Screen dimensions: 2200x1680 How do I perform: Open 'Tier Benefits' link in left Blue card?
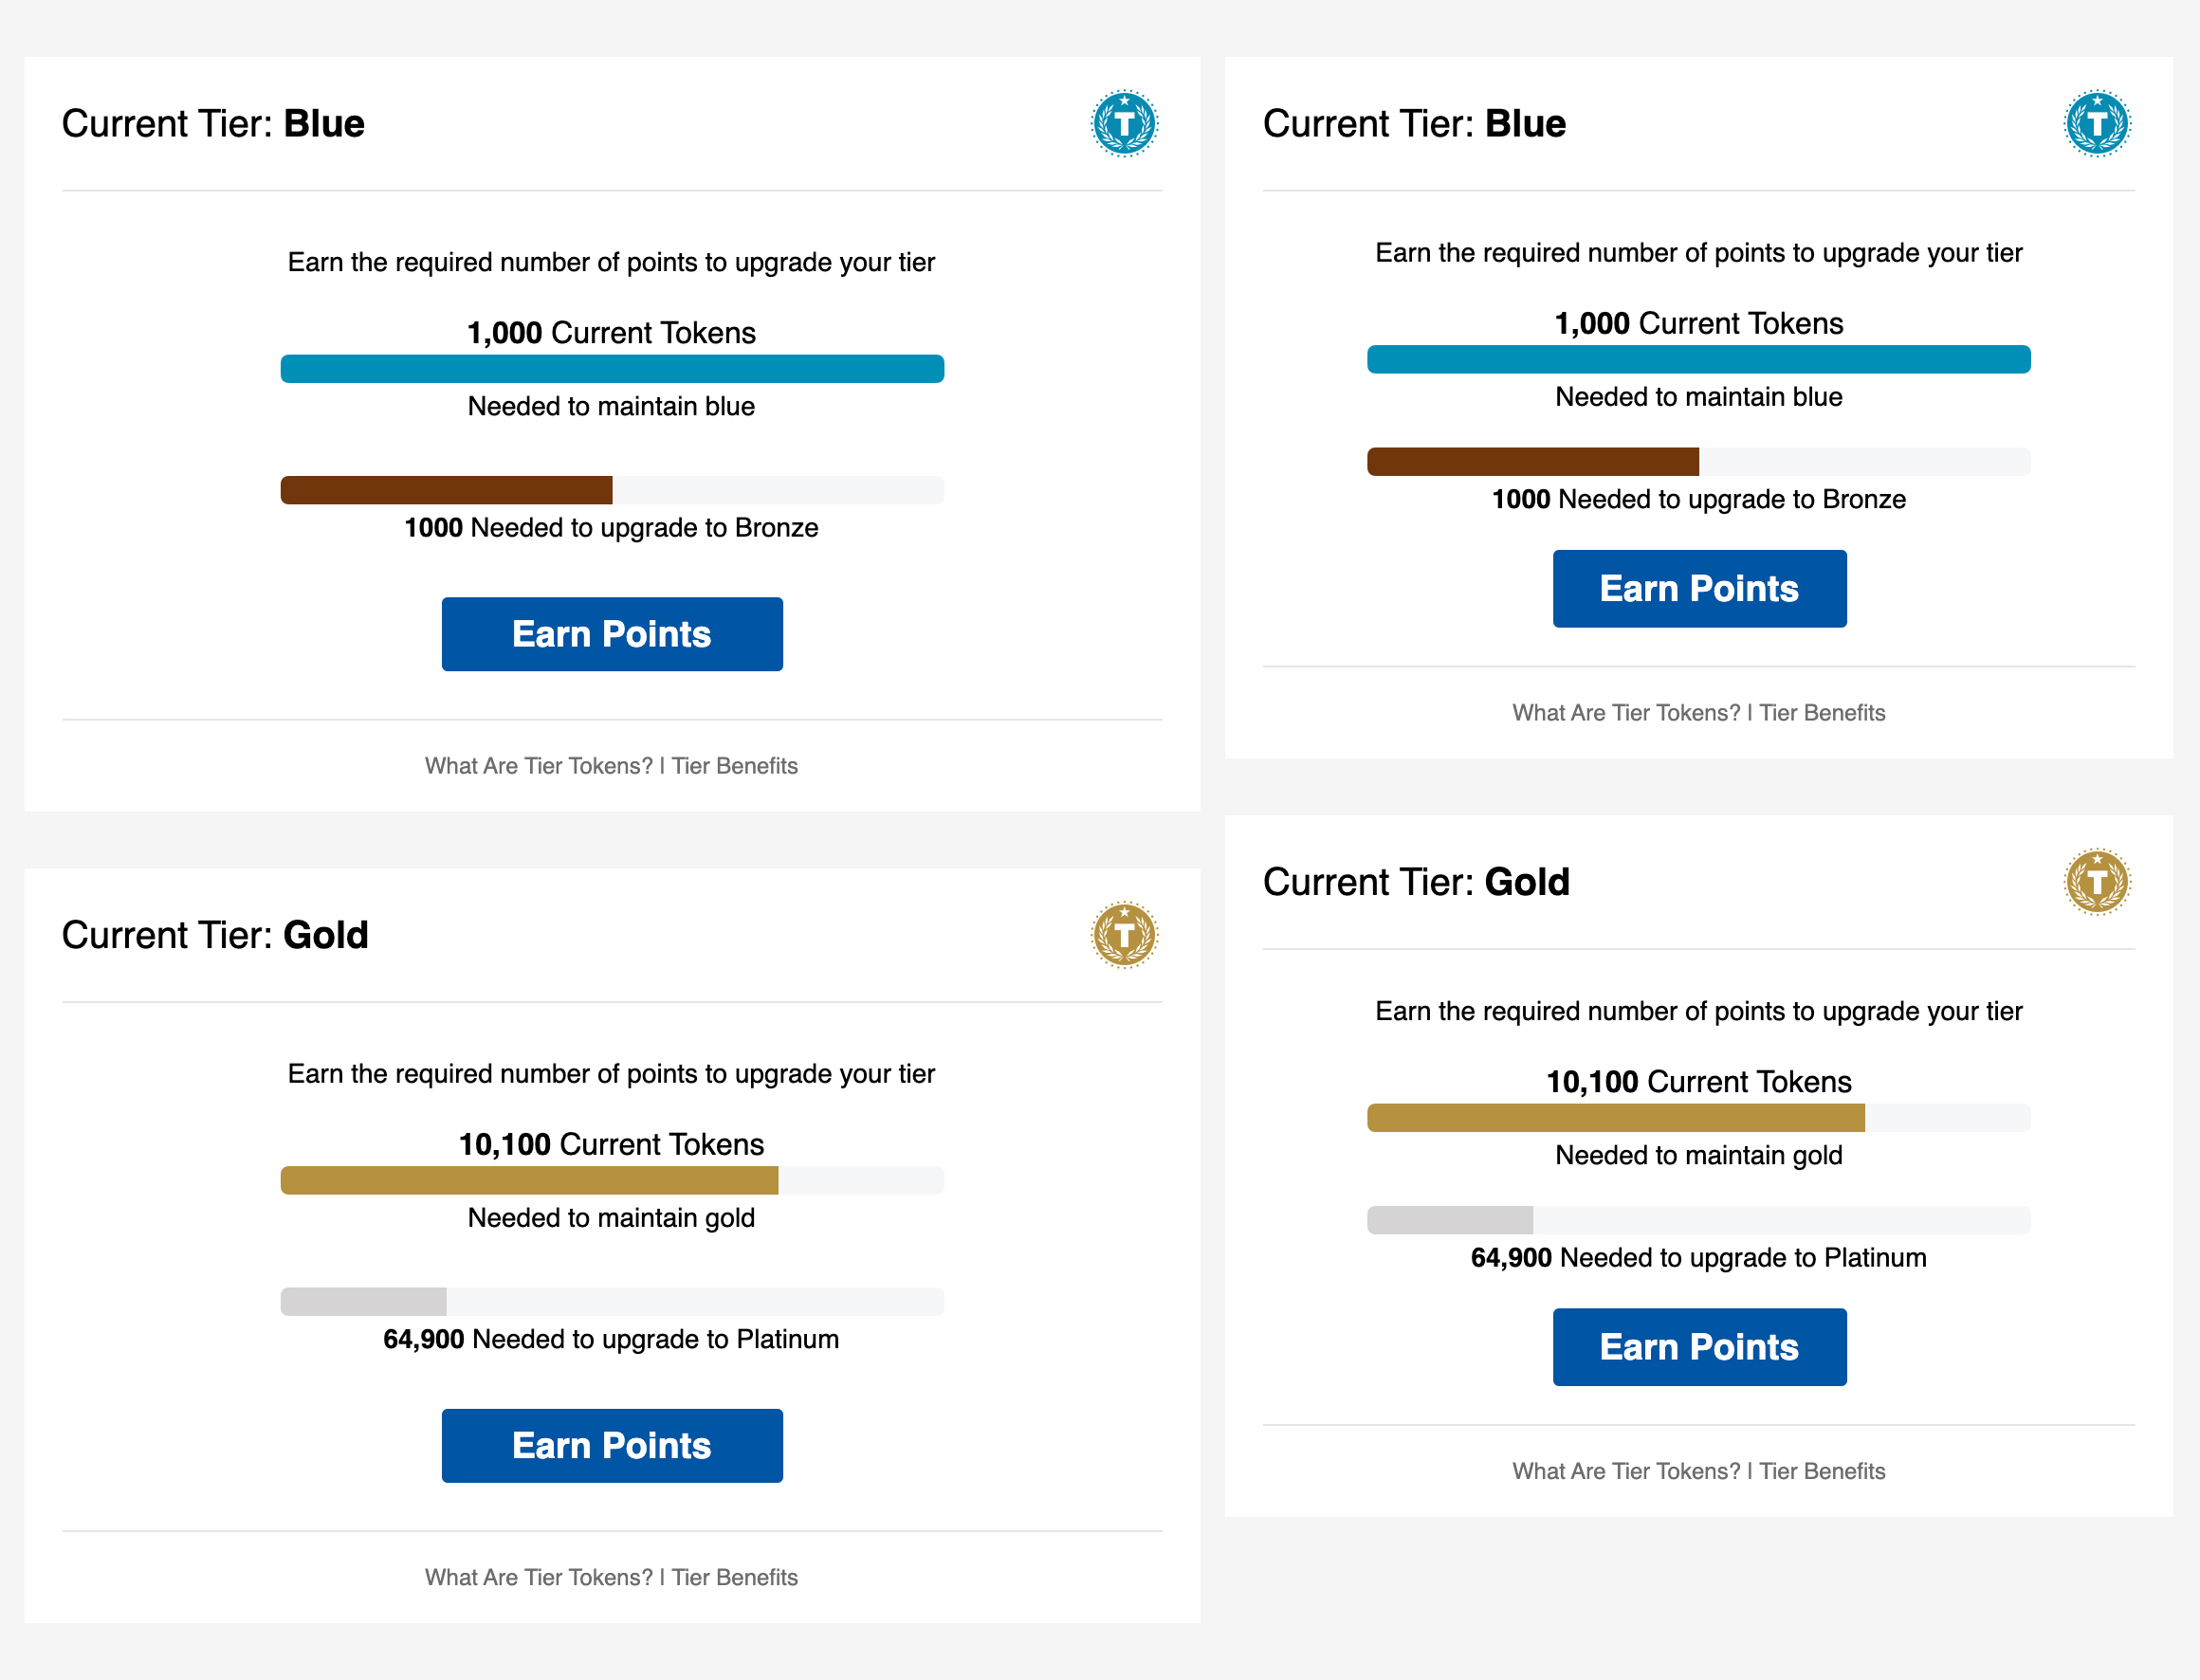pos(735,766)
